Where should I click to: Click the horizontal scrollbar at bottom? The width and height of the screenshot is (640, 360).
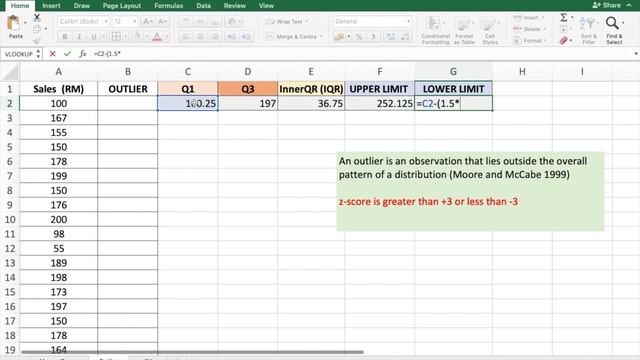coord(192,352)
